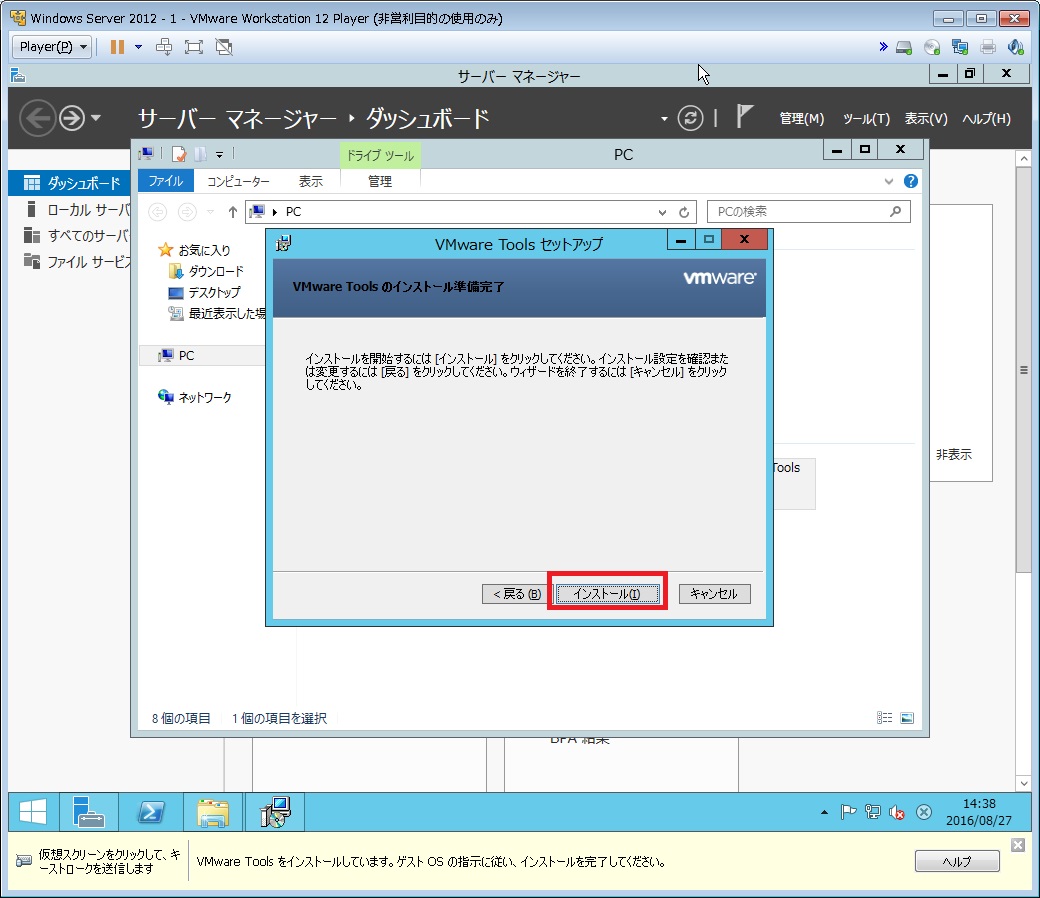Screen dimensions: 1040x898
Task: Click the Install (インストール) button
Action: 608,594
